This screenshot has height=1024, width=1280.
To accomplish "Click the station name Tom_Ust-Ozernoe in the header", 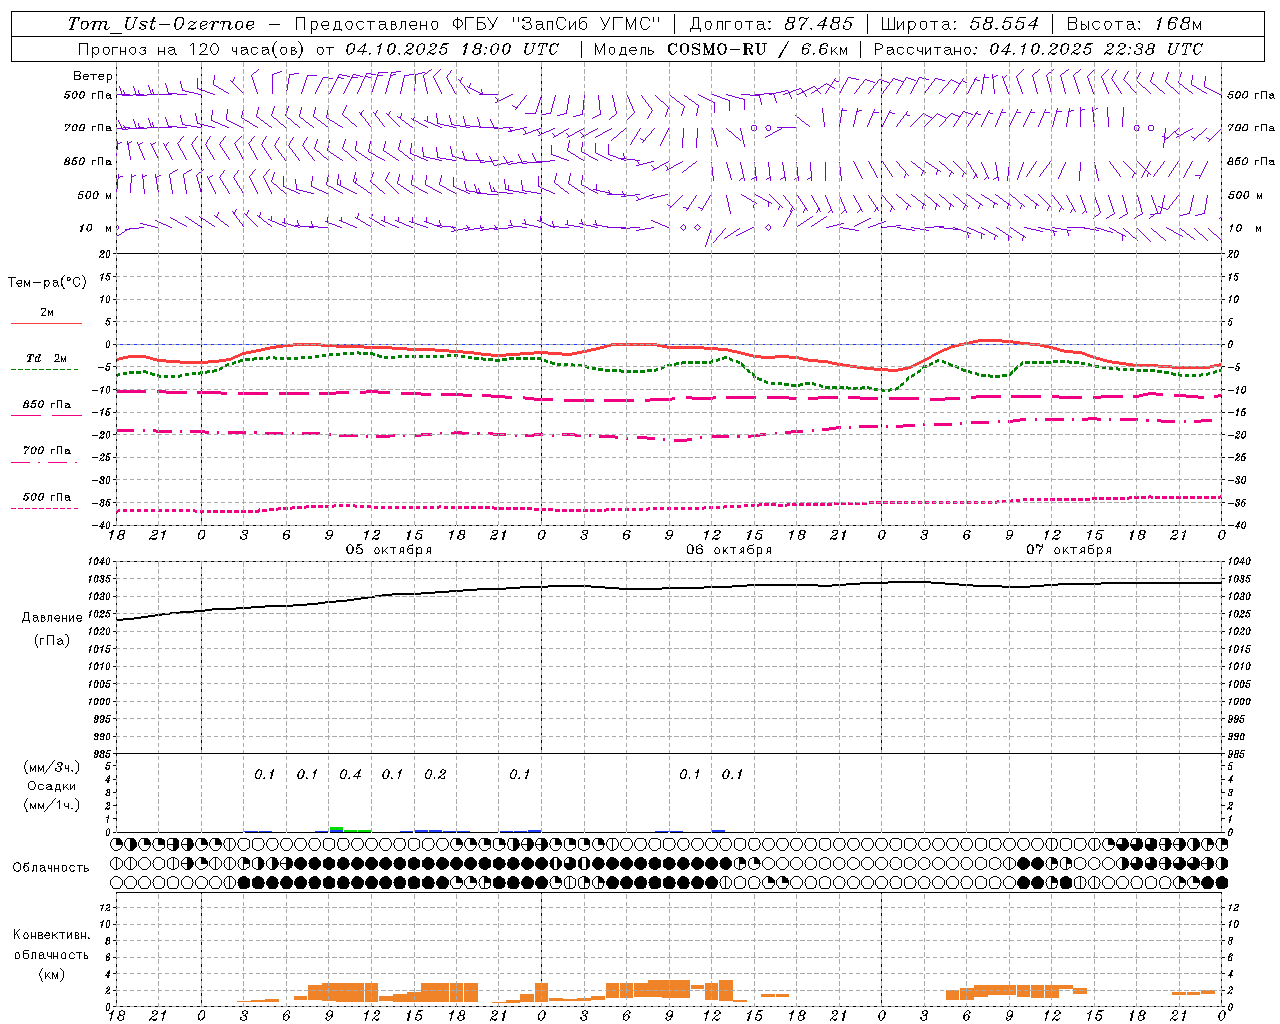I will pos(161,24).
